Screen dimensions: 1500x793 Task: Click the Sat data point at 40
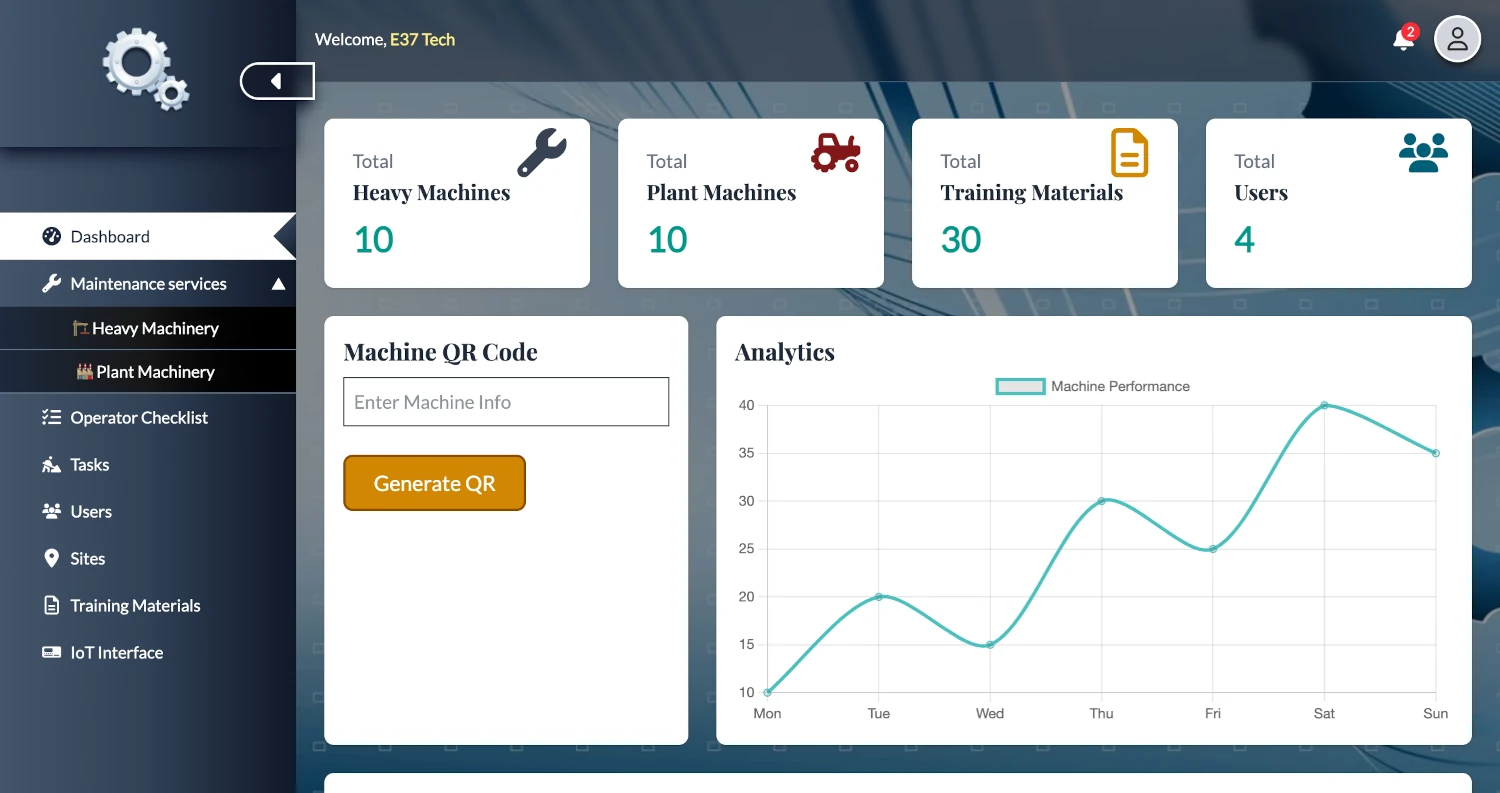click(x=1324, y=405)
